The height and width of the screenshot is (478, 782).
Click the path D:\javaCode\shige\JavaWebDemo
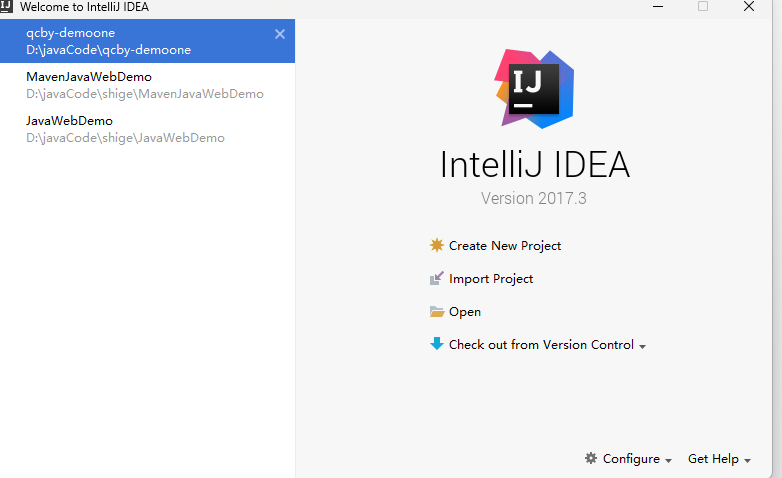[125, 138]
